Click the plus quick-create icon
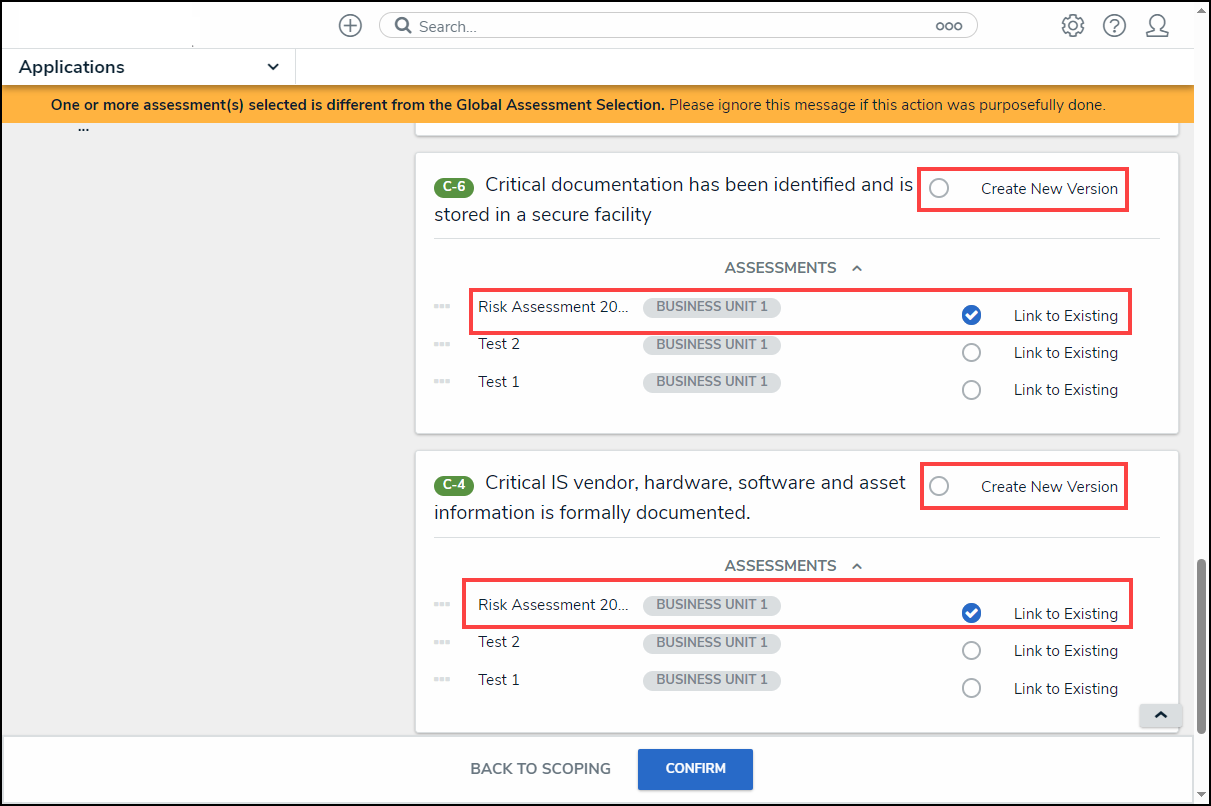This screenshot has height=806, width=1211. (x=350, y=26)
